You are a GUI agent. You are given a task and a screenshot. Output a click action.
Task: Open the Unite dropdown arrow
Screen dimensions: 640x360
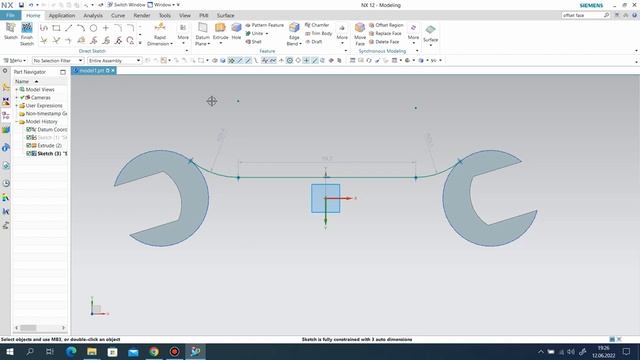tap(267, 33)
